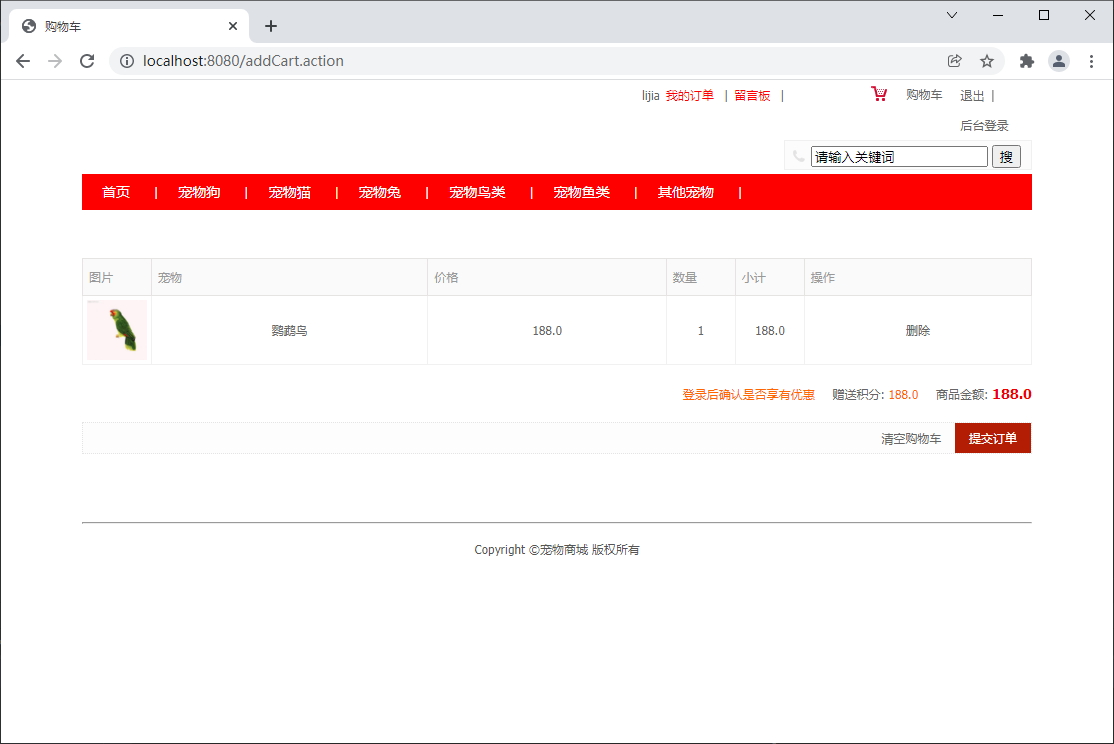Open 我的订单 link
Image resolution: width=1114 pixels, height=744 pixels.
click(690, 95)
